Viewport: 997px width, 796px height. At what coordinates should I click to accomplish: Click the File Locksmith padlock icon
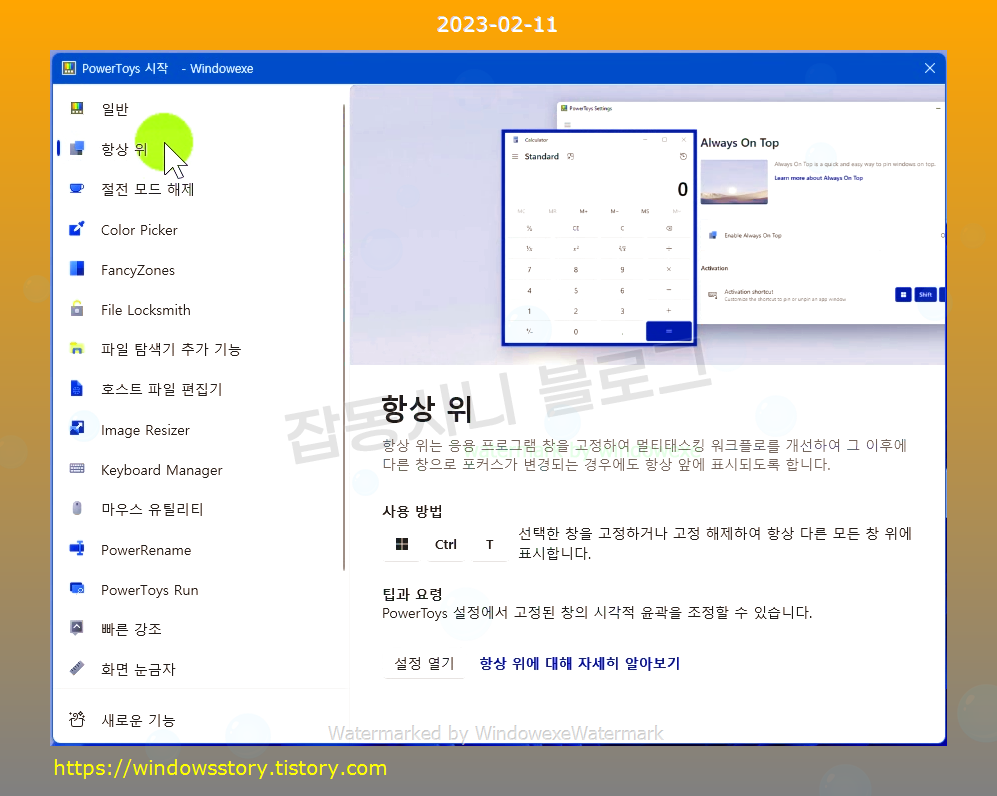pyautogui.click(x=77, y=309)
